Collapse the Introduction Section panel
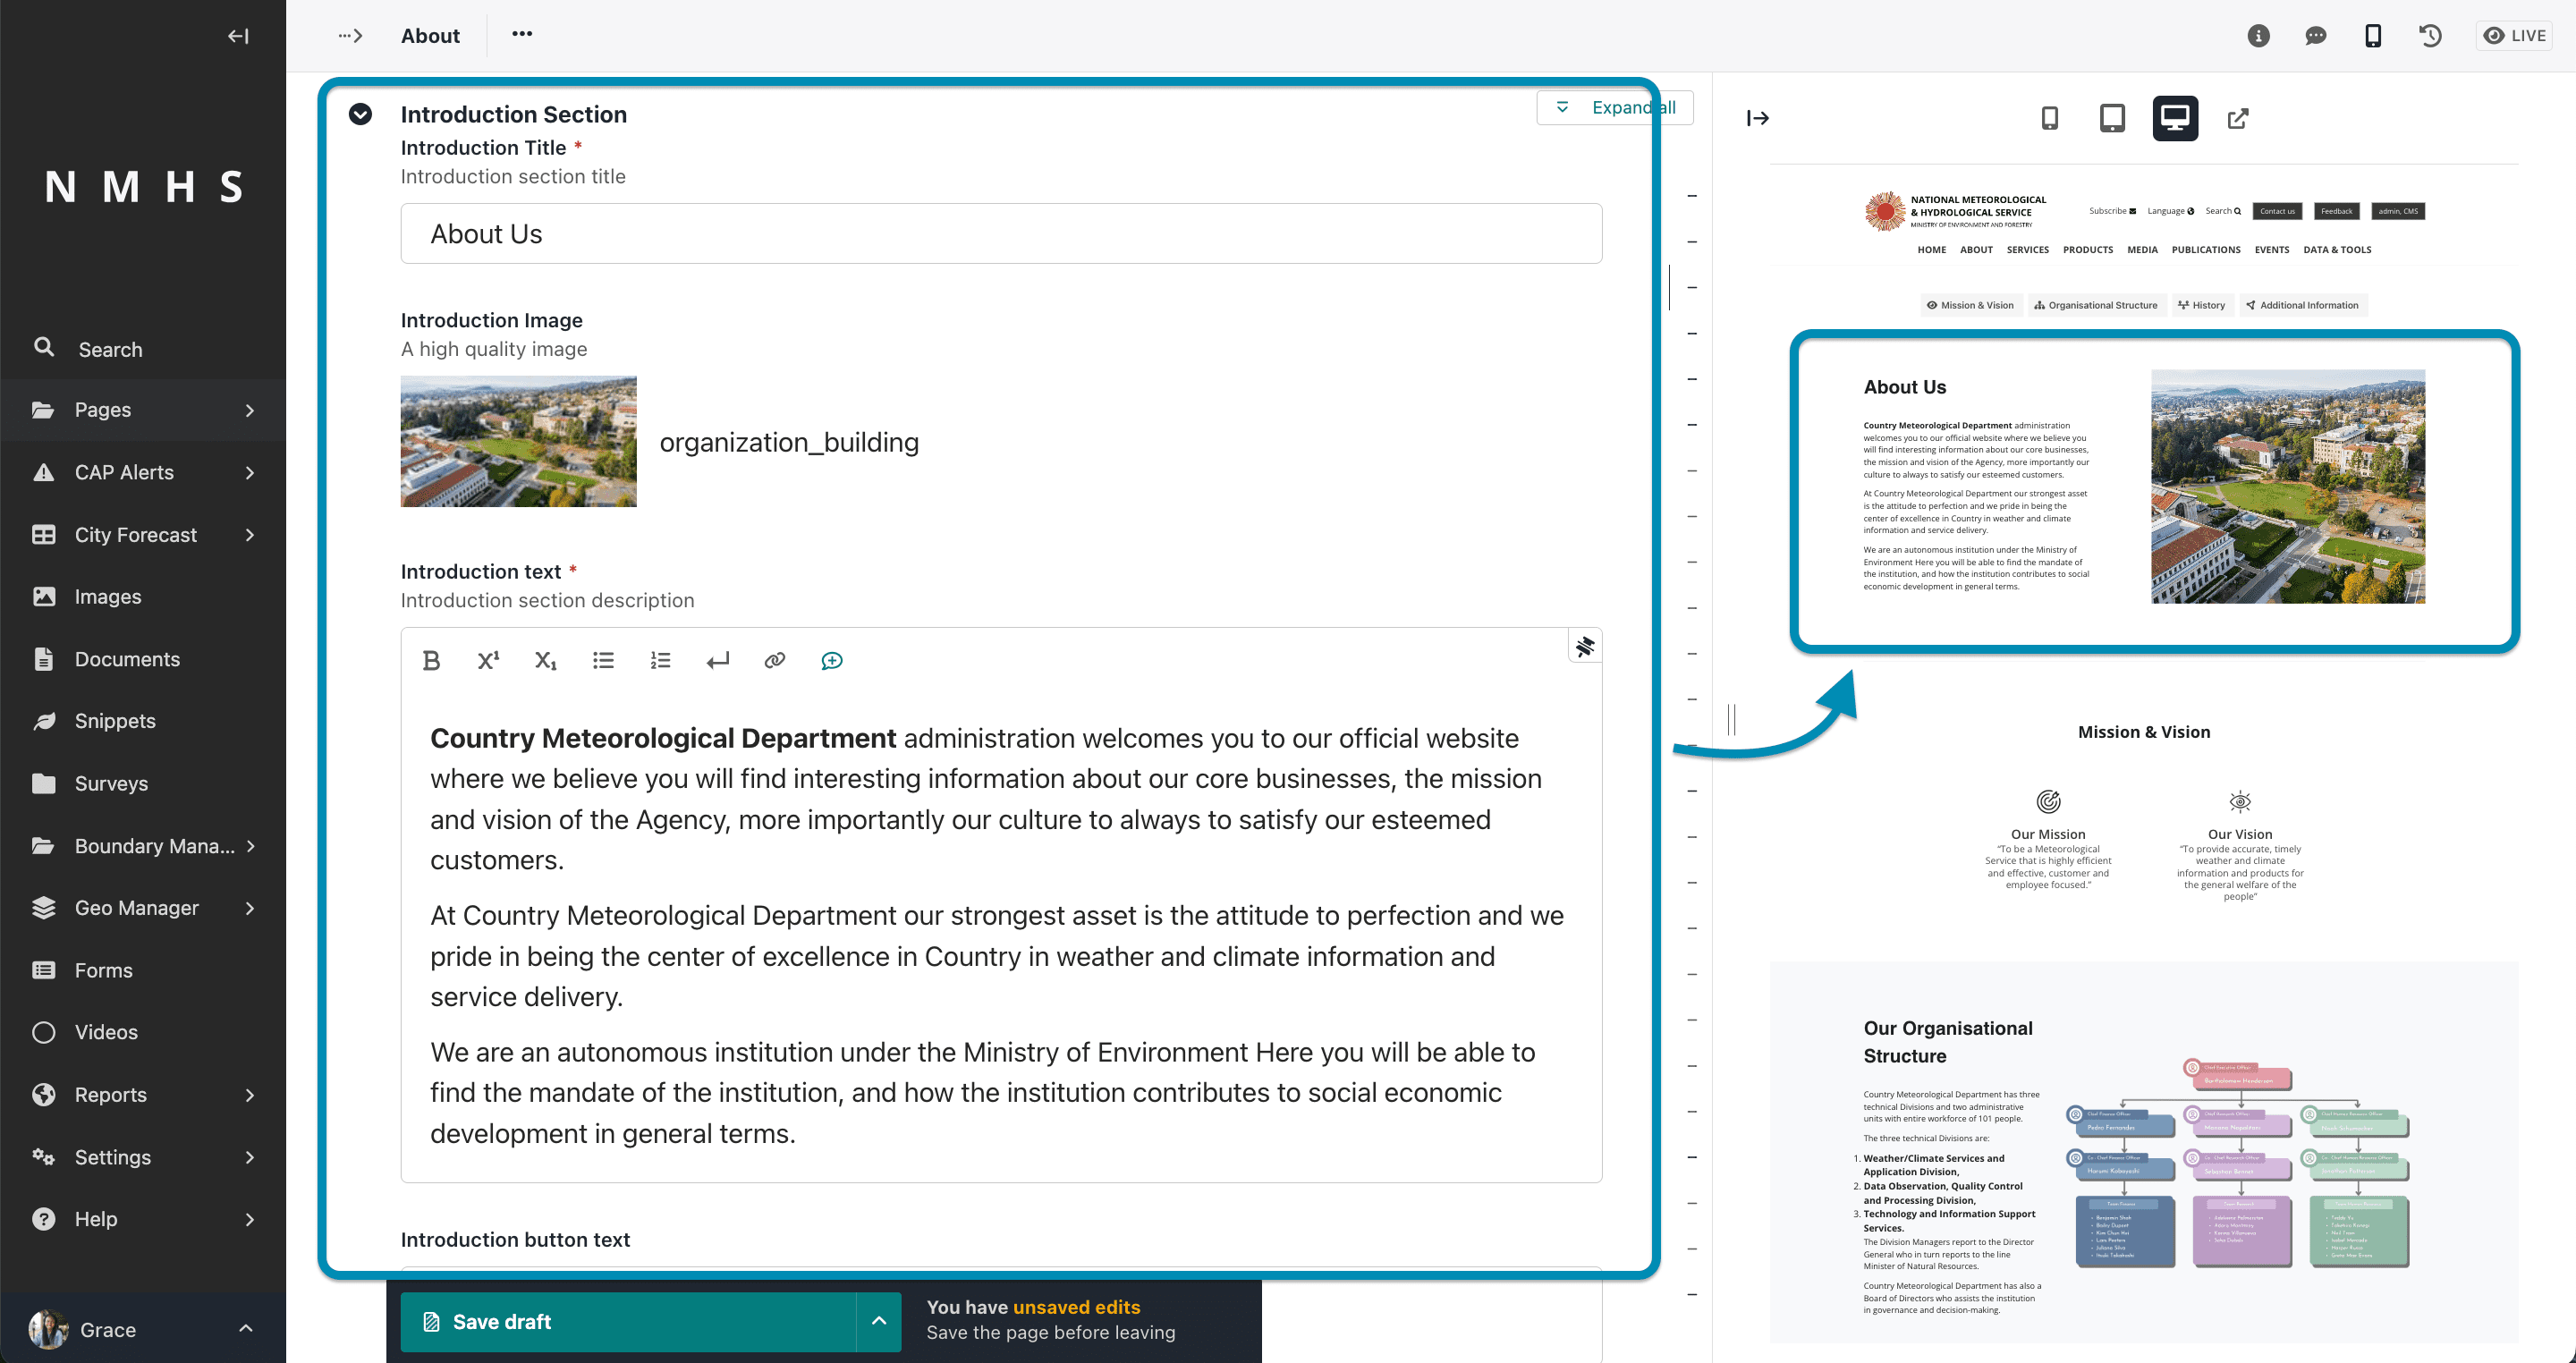The image size is (2576, 1363). point(361,114)
